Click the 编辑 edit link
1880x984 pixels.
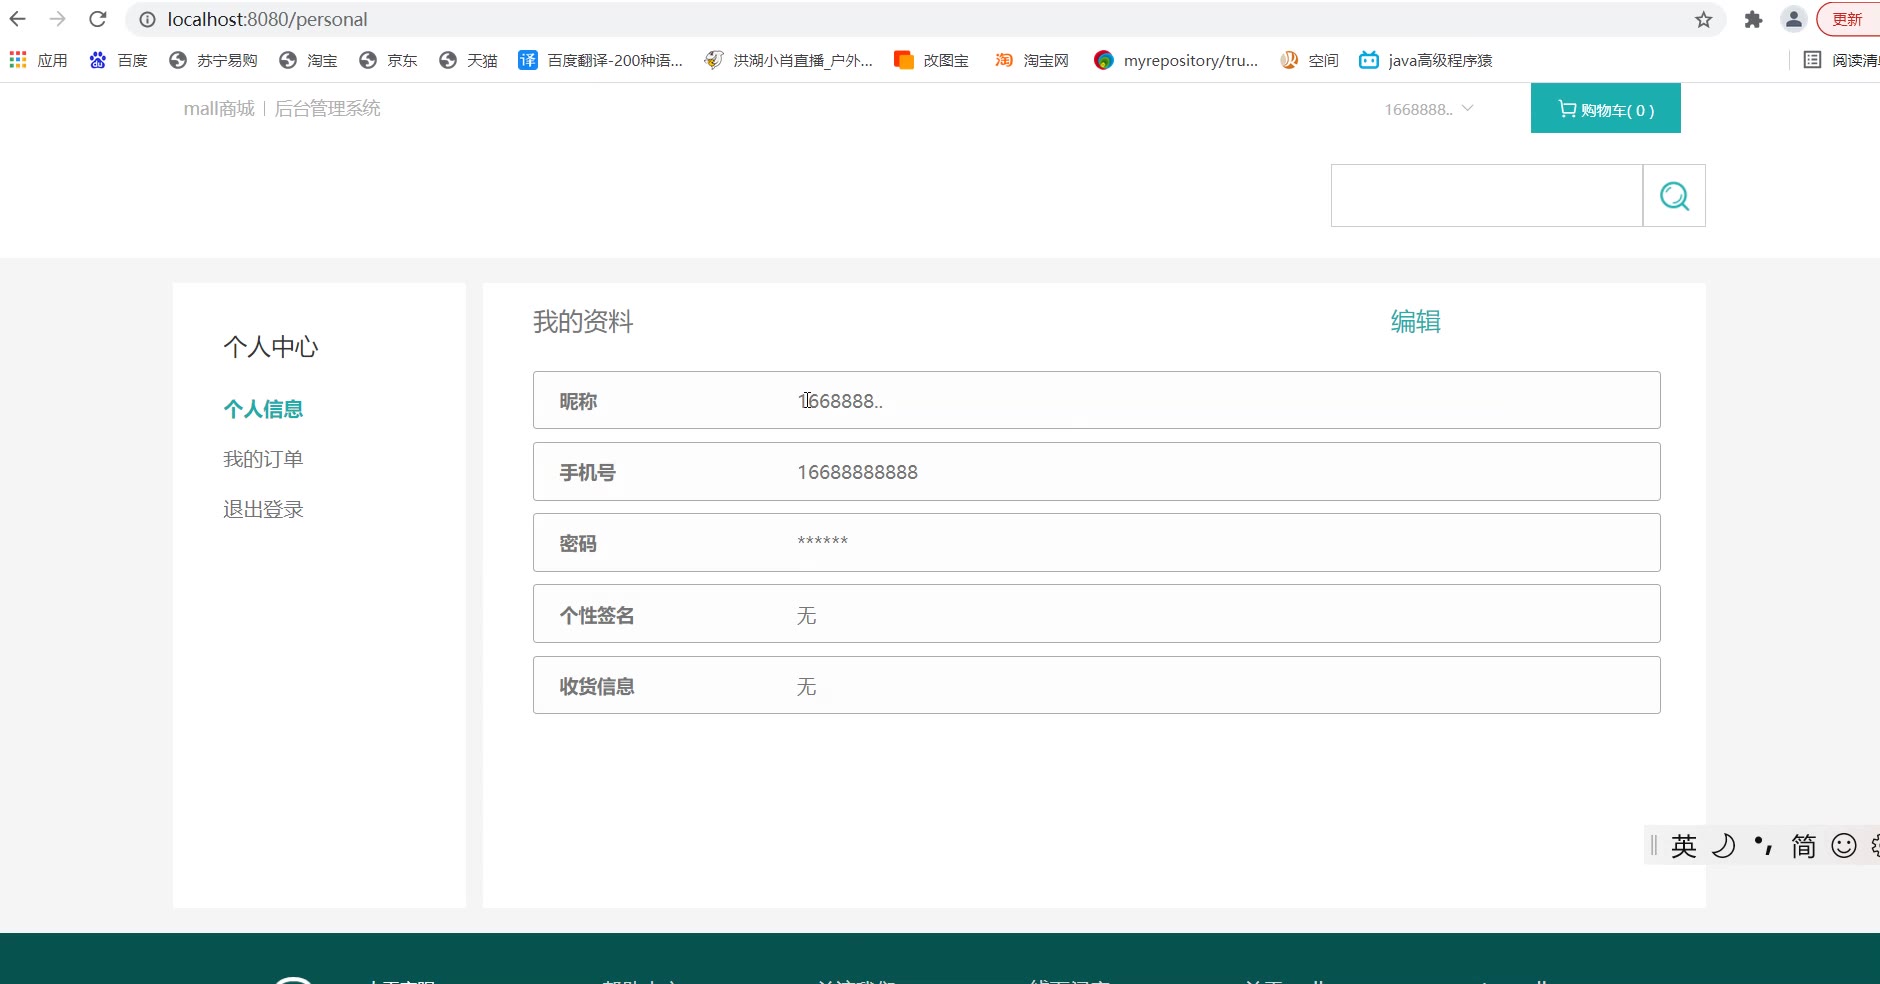[x=1416, y=321]
